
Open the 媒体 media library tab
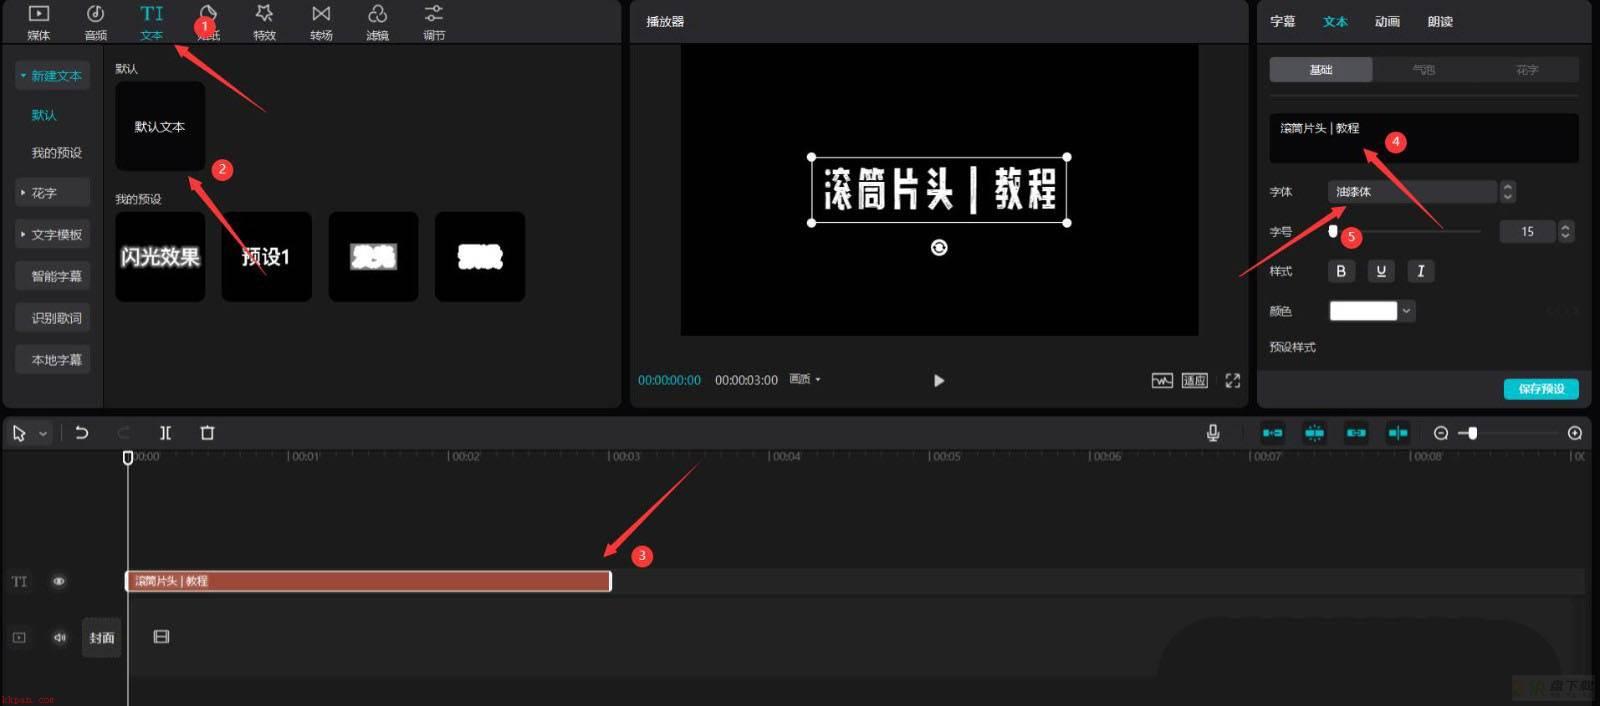(38, 22)
